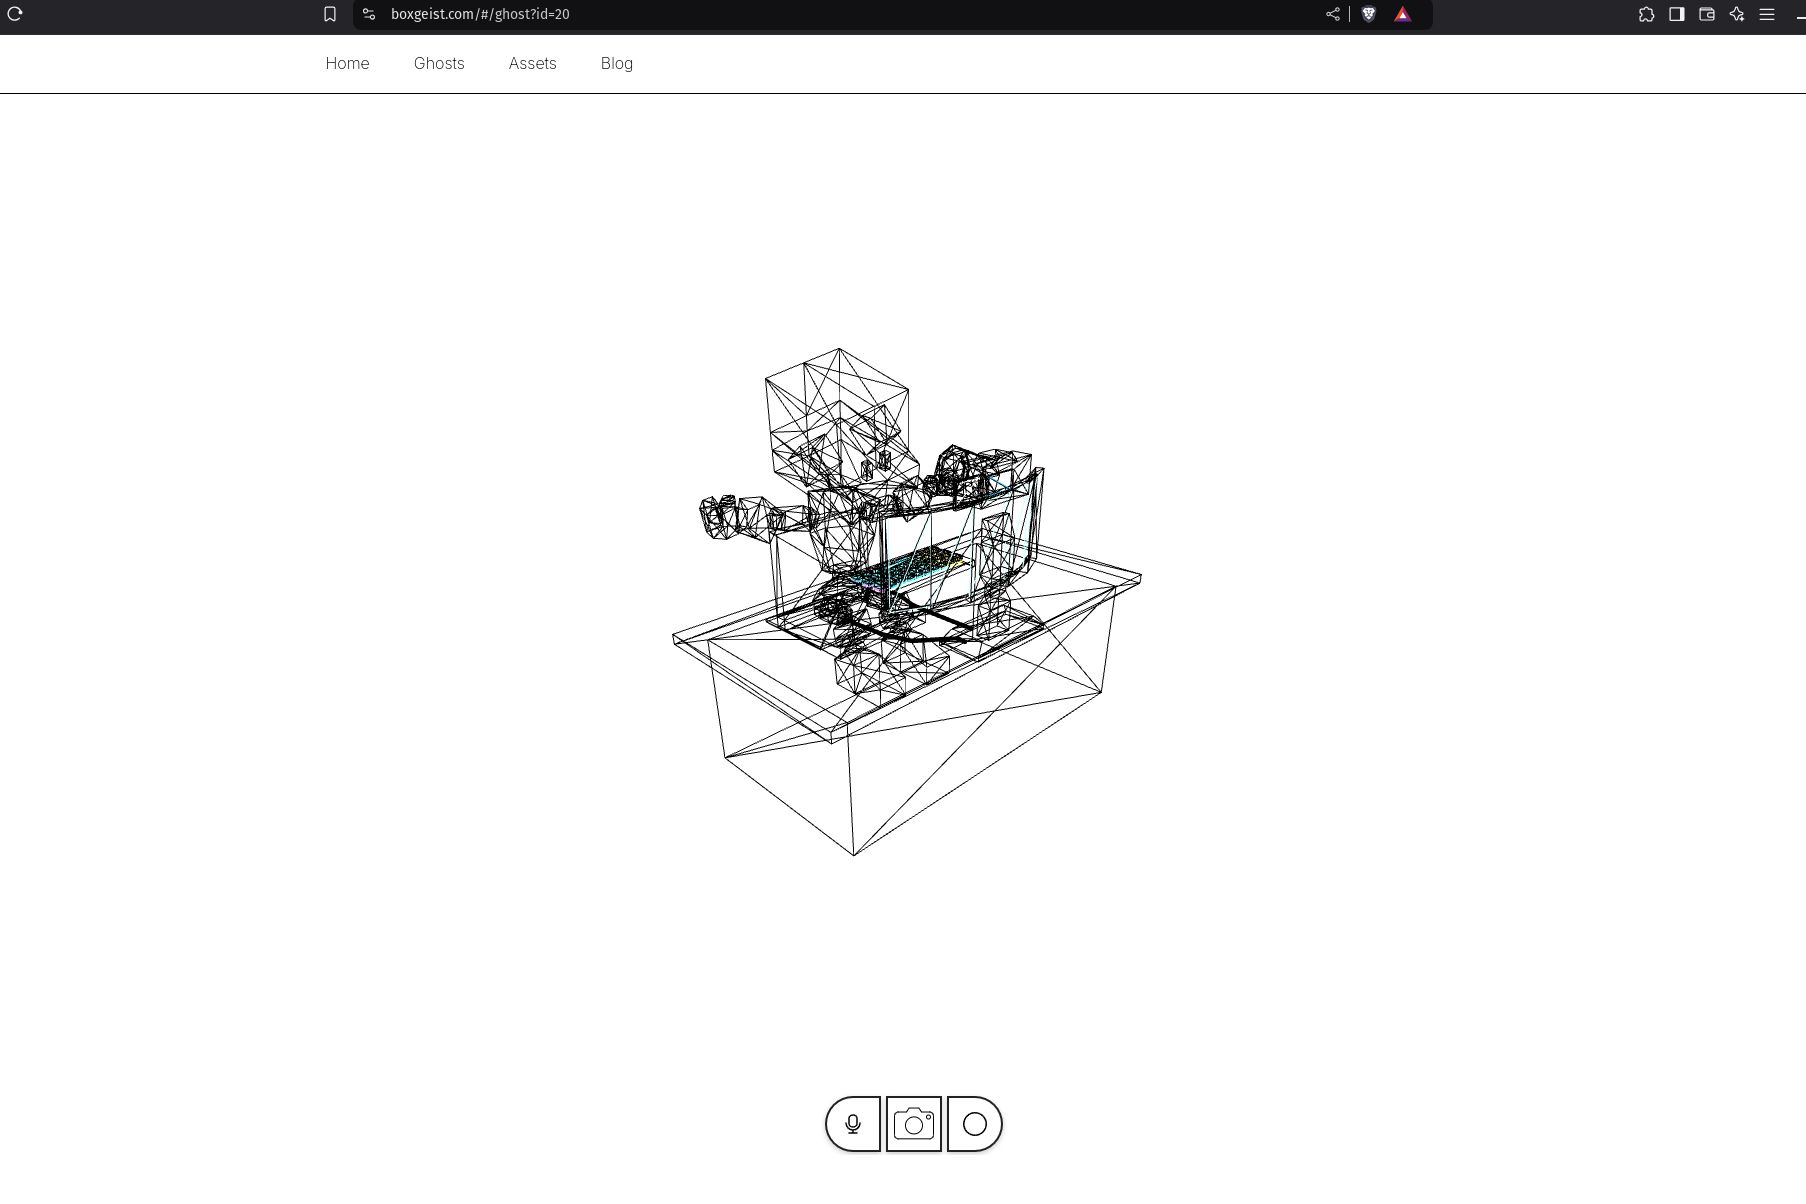The image size is (1806, 1204).
Task: Open the Brave Shields lion icon
Action: coord(1369,14)
